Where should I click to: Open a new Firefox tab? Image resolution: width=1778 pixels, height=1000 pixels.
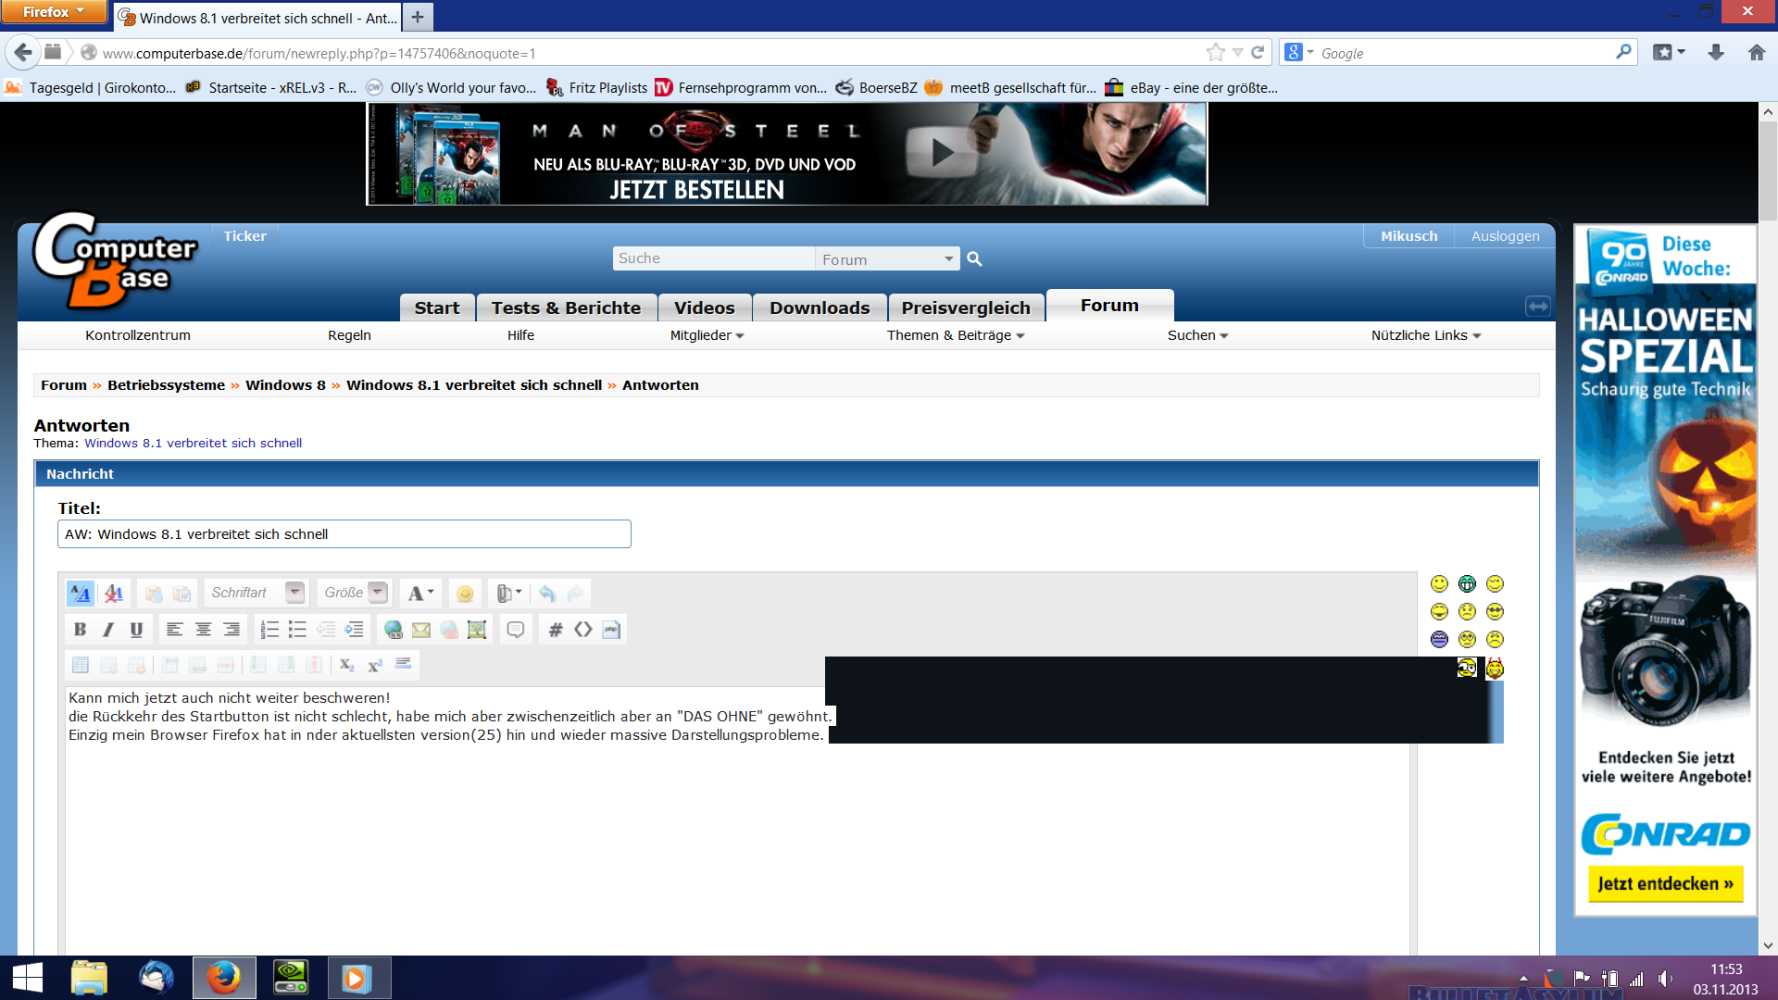(418, 17)
